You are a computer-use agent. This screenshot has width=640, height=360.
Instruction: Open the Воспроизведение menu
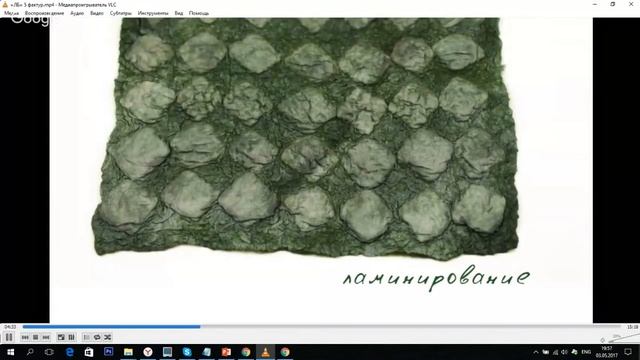[x=44, y=13]
